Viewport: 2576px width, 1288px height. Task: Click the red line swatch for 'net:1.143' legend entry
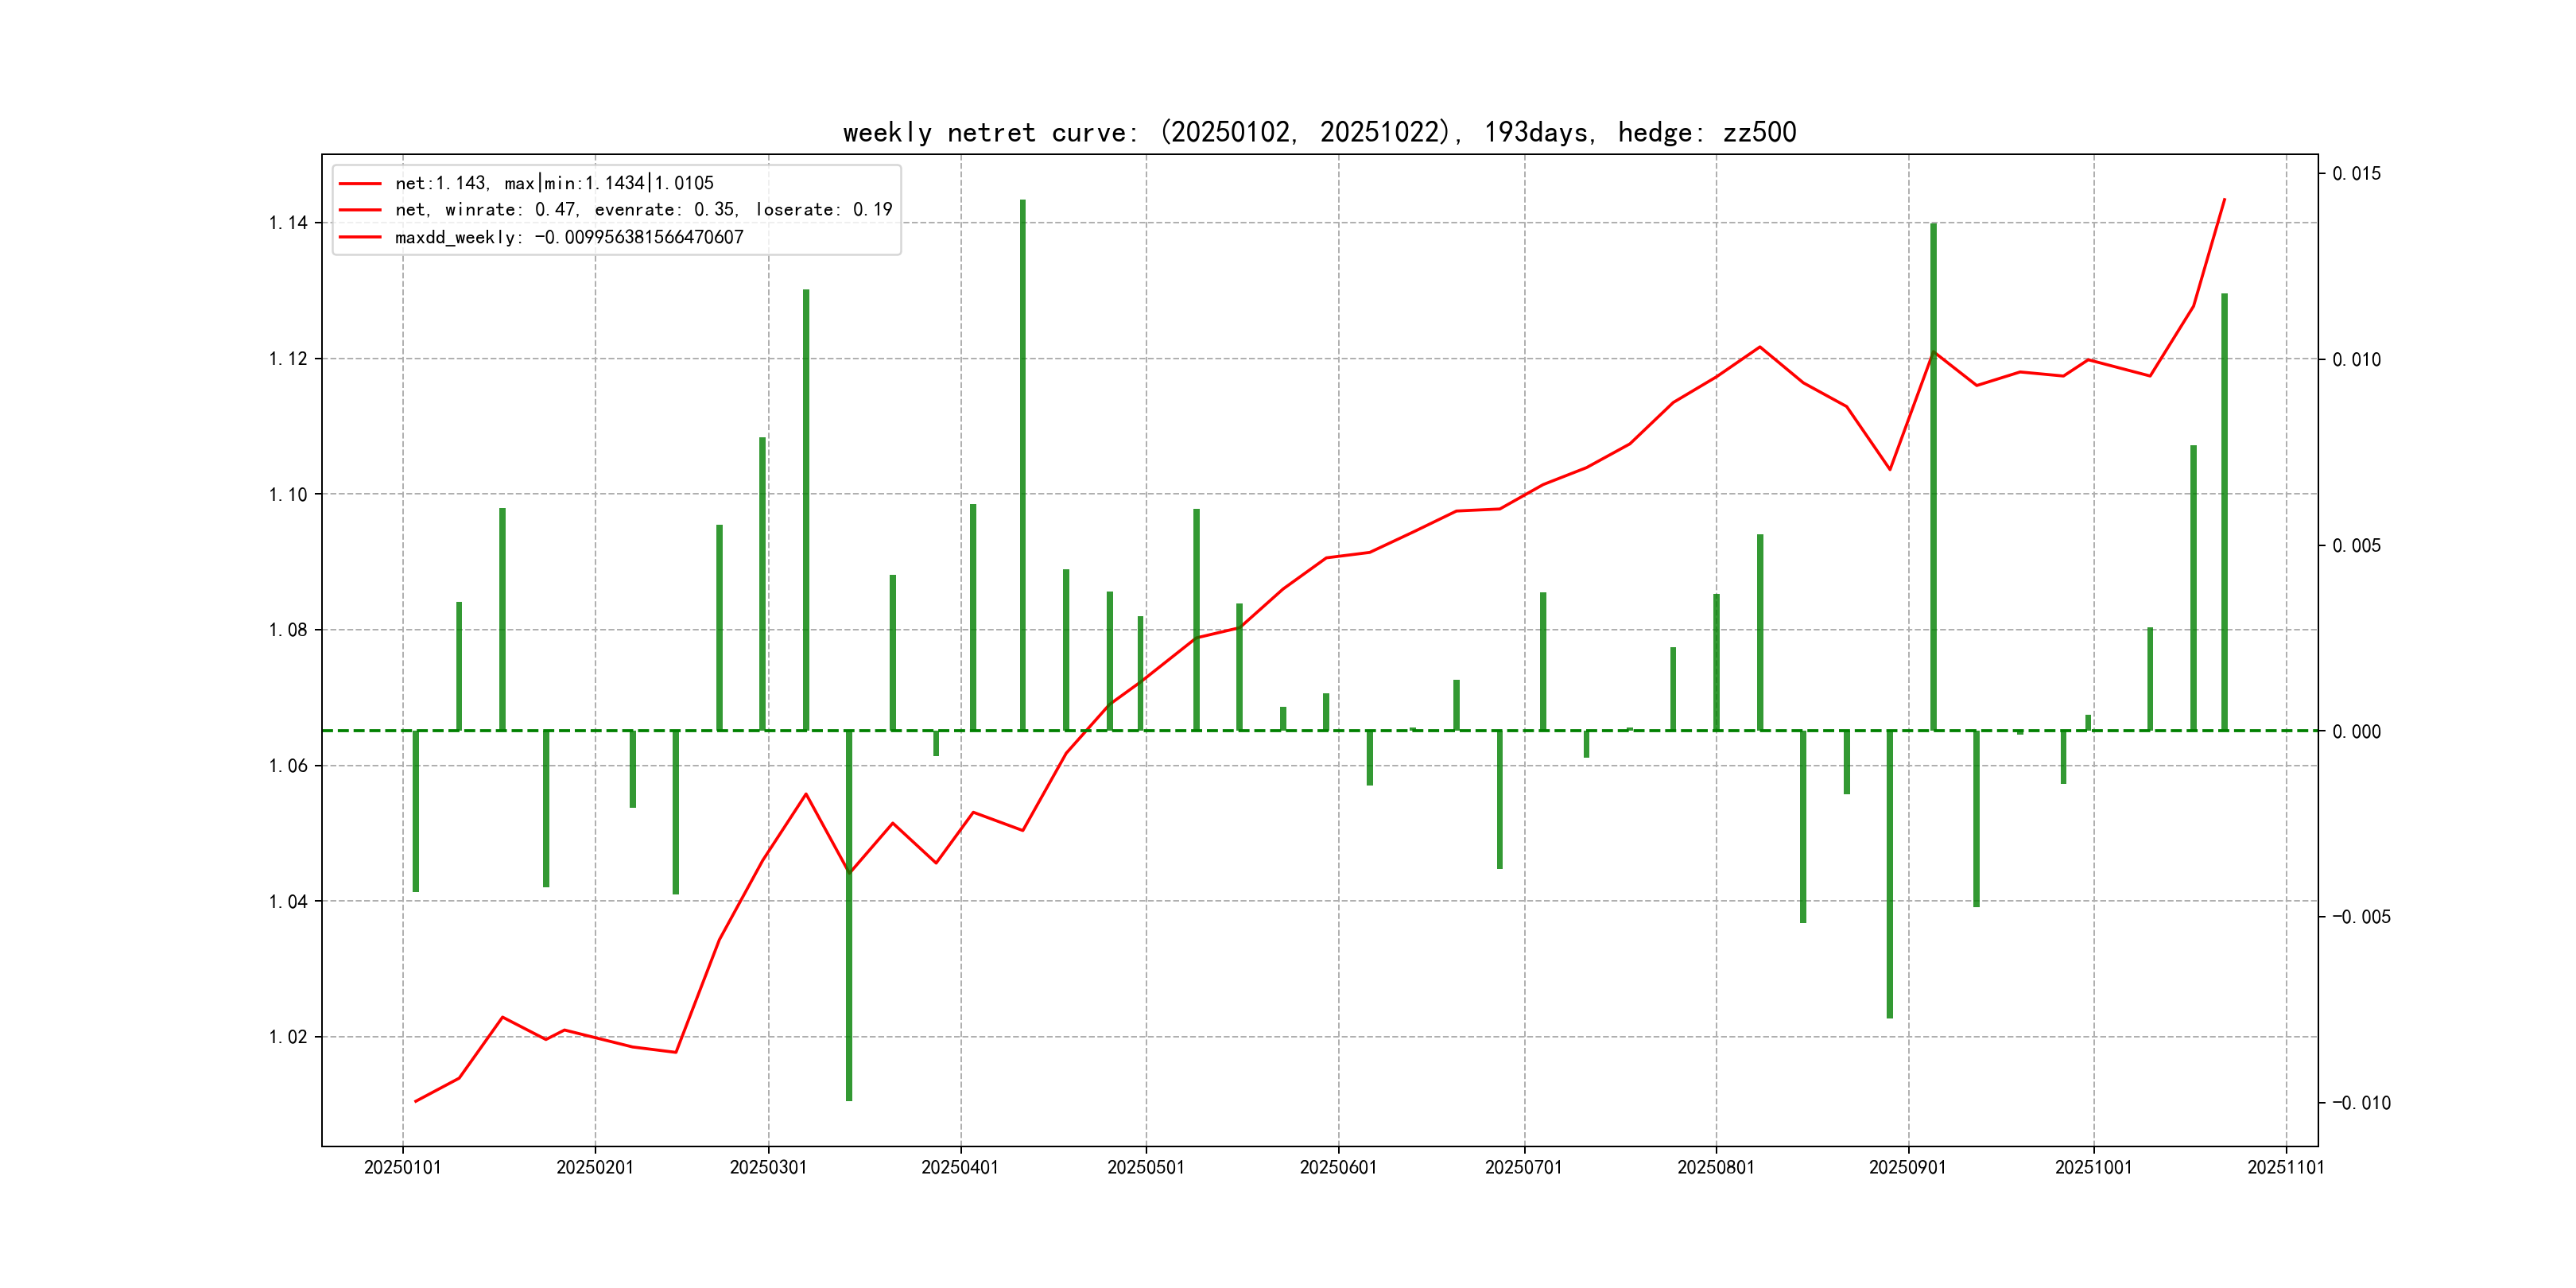[x=360, y=184]
